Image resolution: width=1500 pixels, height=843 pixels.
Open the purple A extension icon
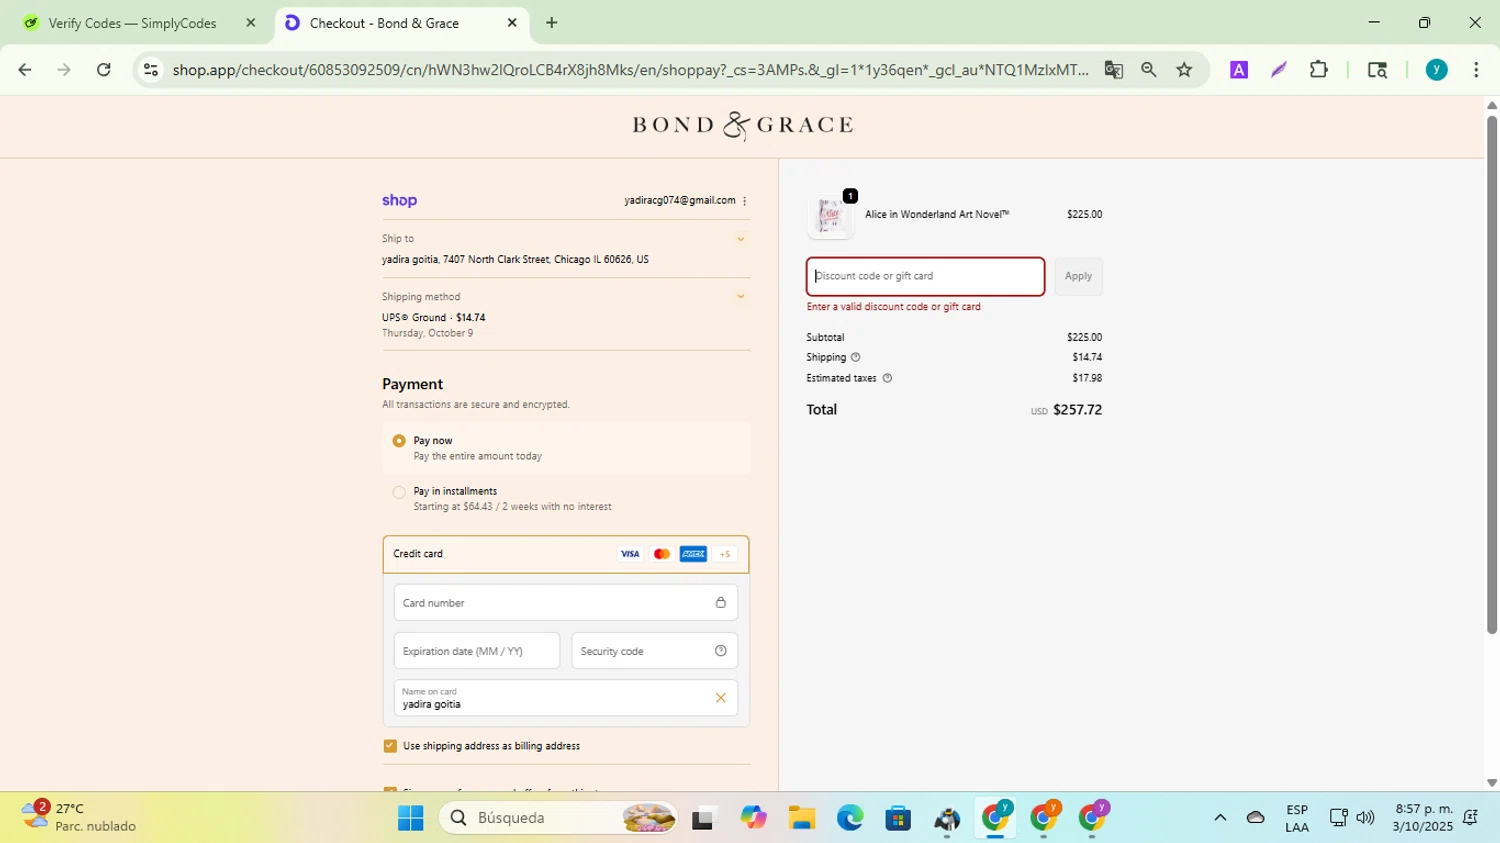pyautogui.click(x=1239, y=70)
